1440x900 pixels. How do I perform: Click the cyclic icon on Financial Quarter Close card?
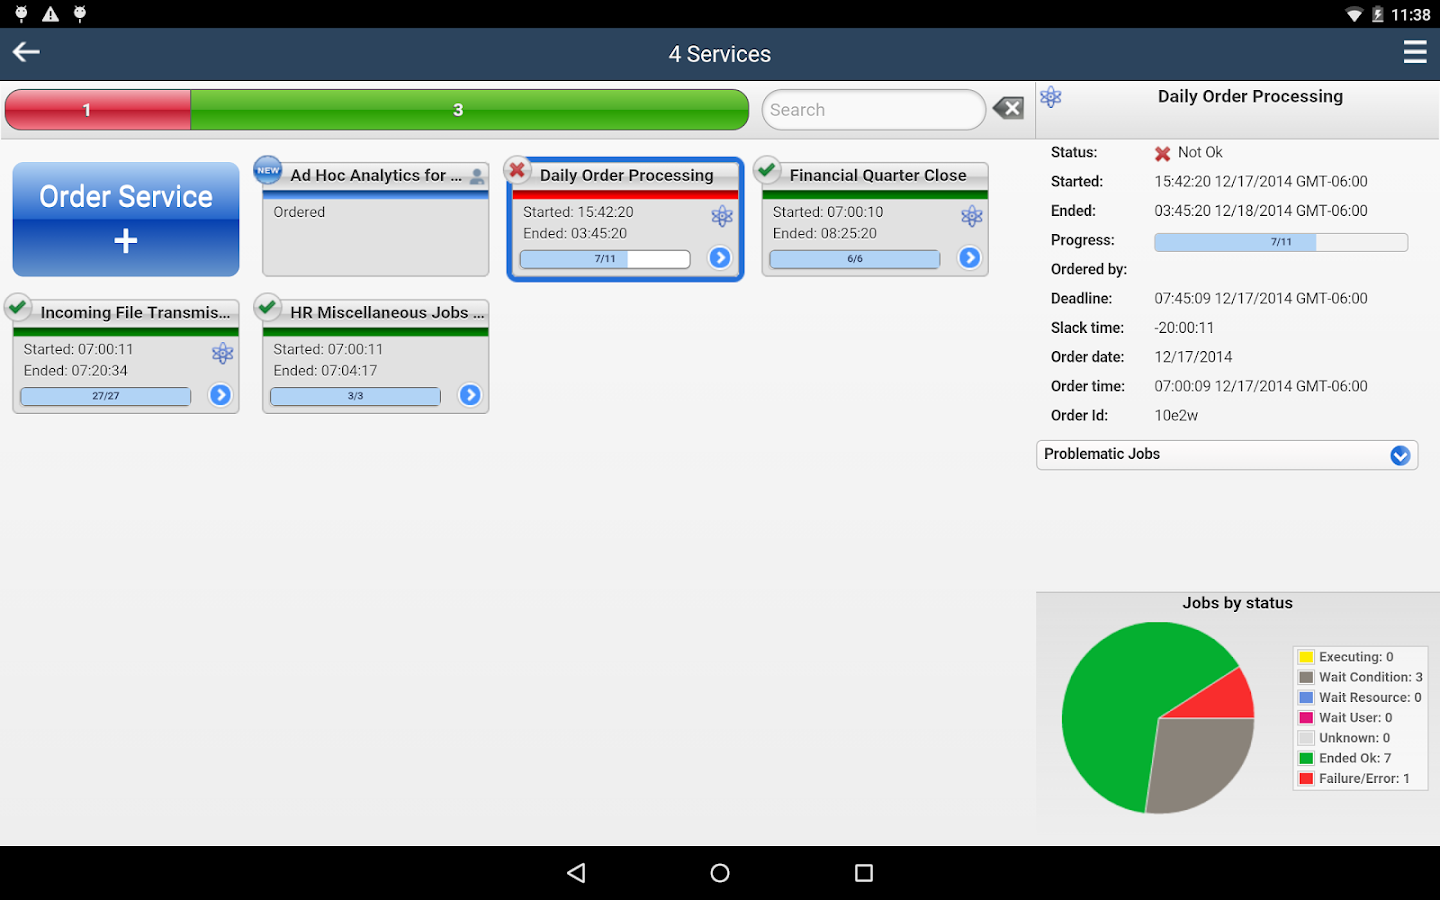click(971, 216)
